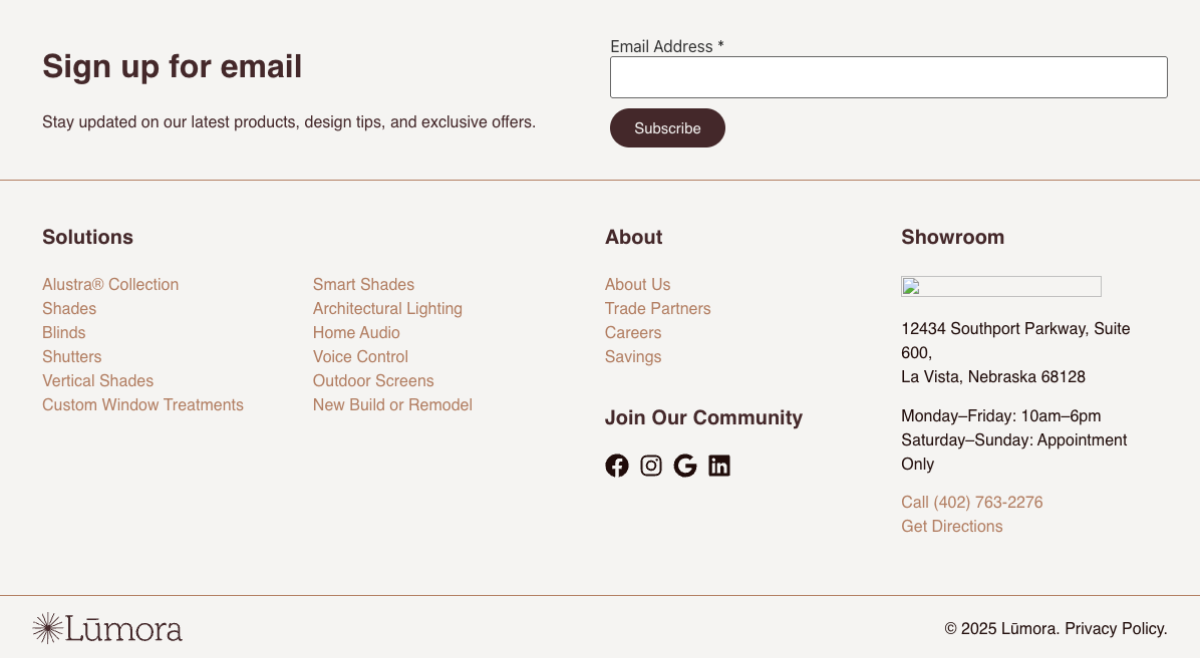Go to New Build or Remodel
This screenshot has height=658, width=1200.
tap(392, 405)
